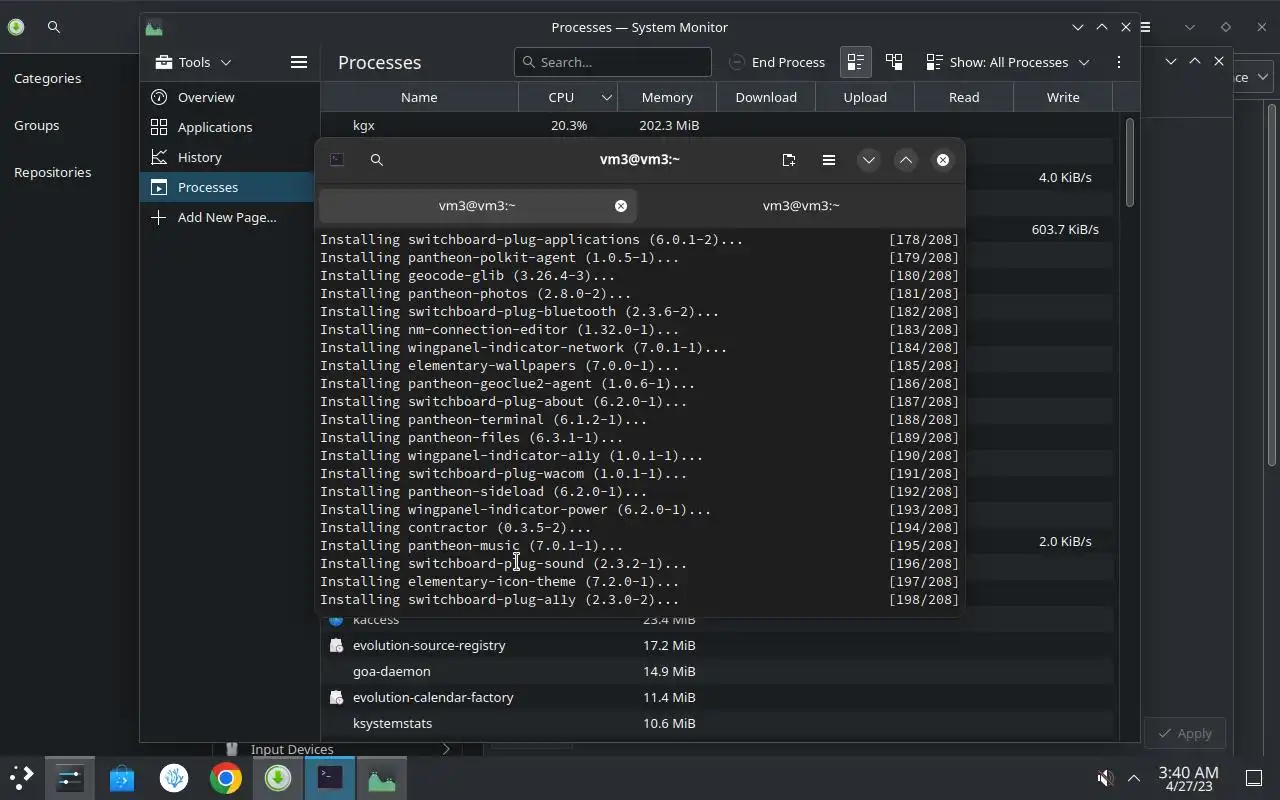Open the System Monitor three-dot overflow menu

click(1118, 62)
